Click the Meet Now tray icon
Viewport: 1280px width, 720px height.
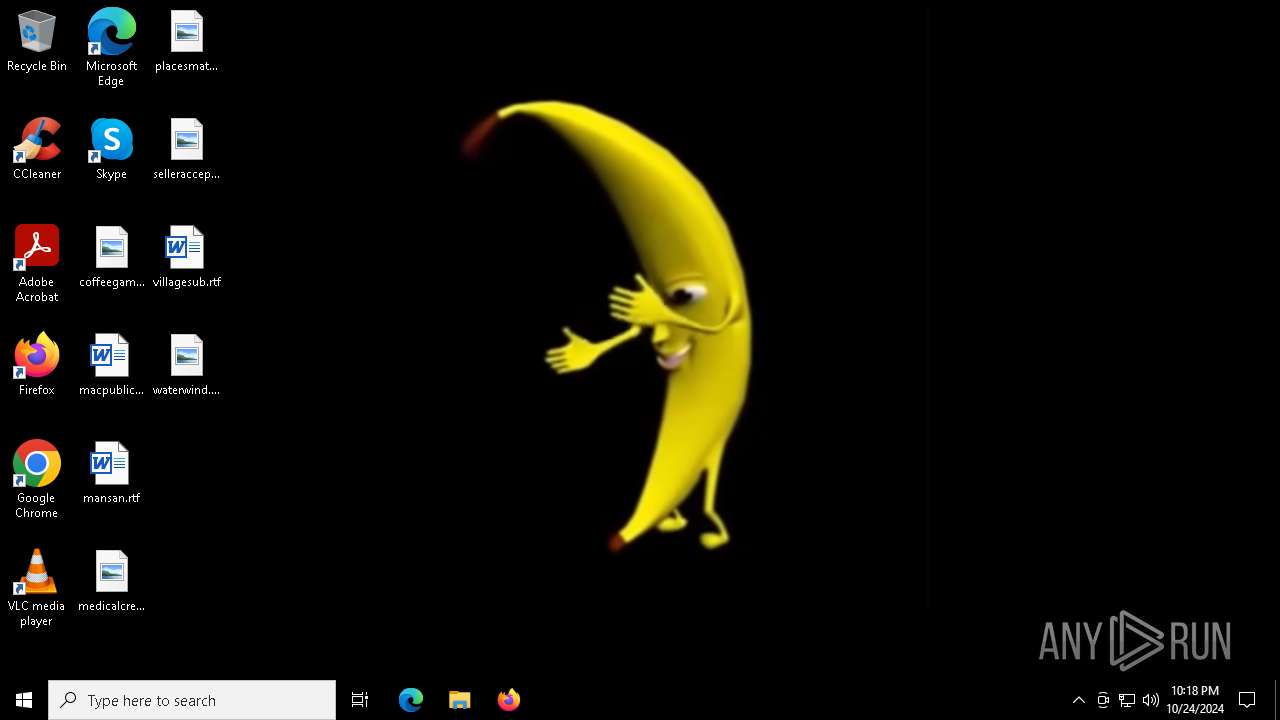[x=1103, y=700]
